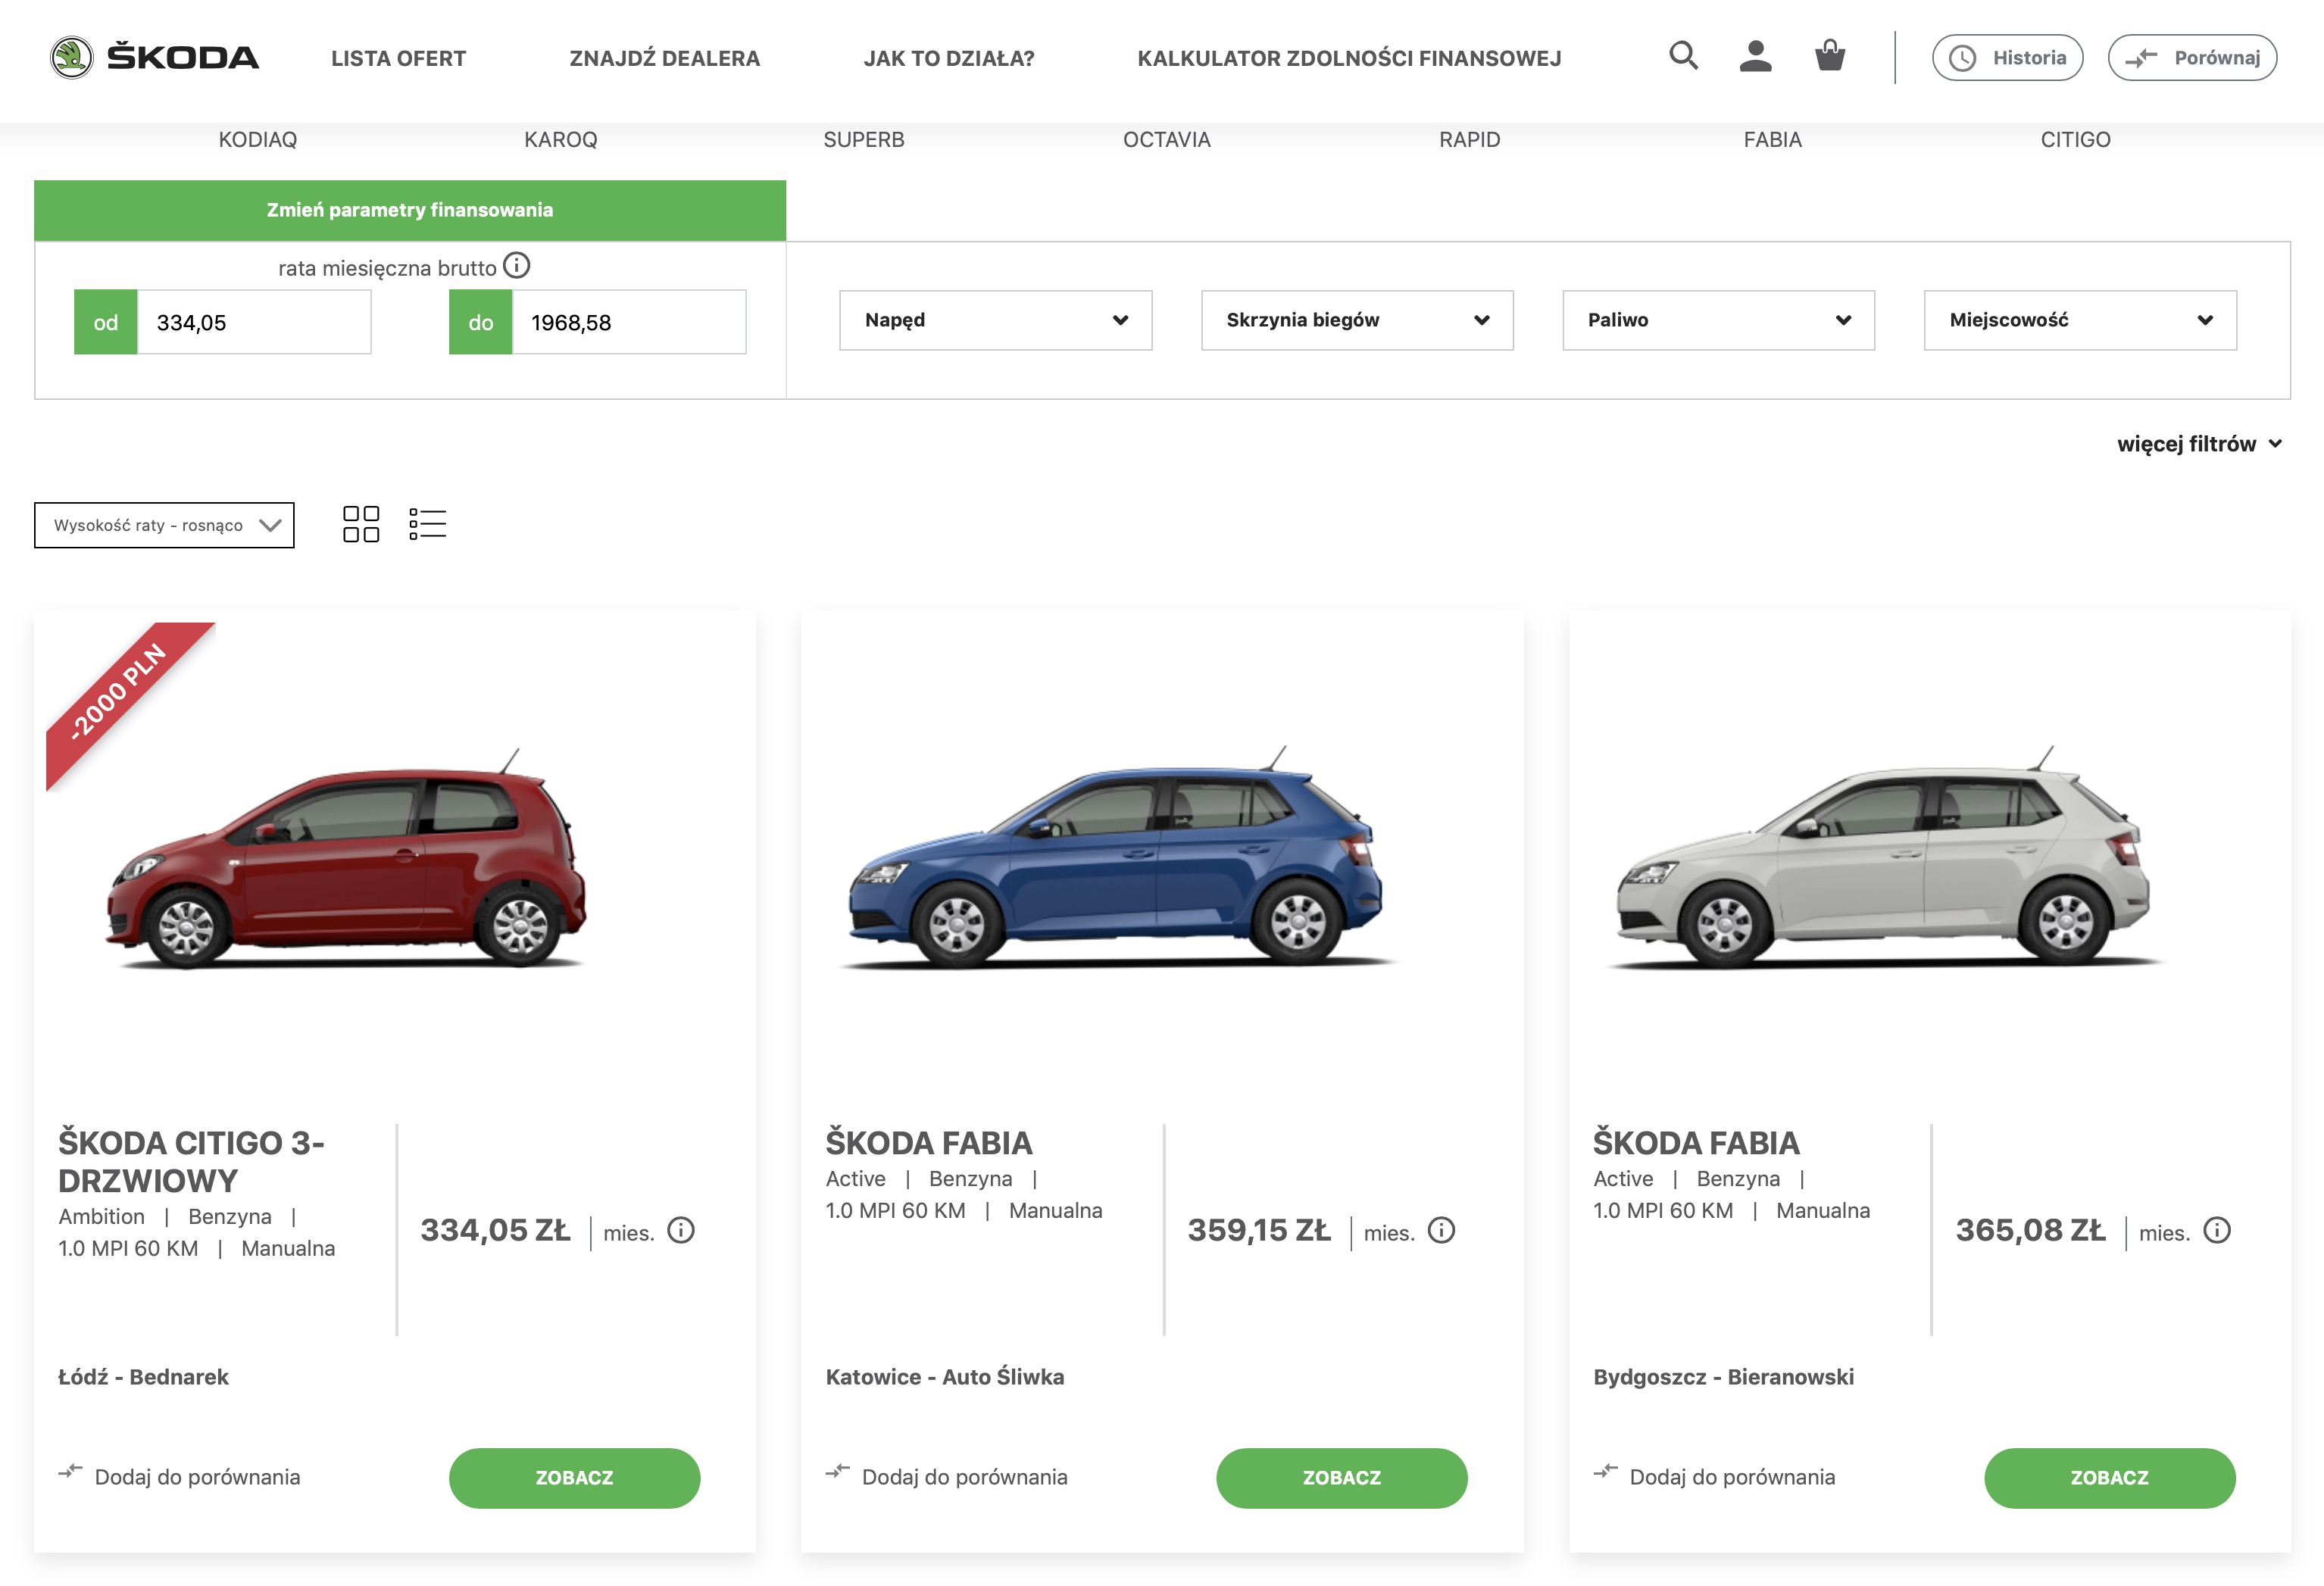The width and height of the screenshot is (2324, 1586).
Task: Select the OCTAVIA model tab
Action: click(1167, 140)
